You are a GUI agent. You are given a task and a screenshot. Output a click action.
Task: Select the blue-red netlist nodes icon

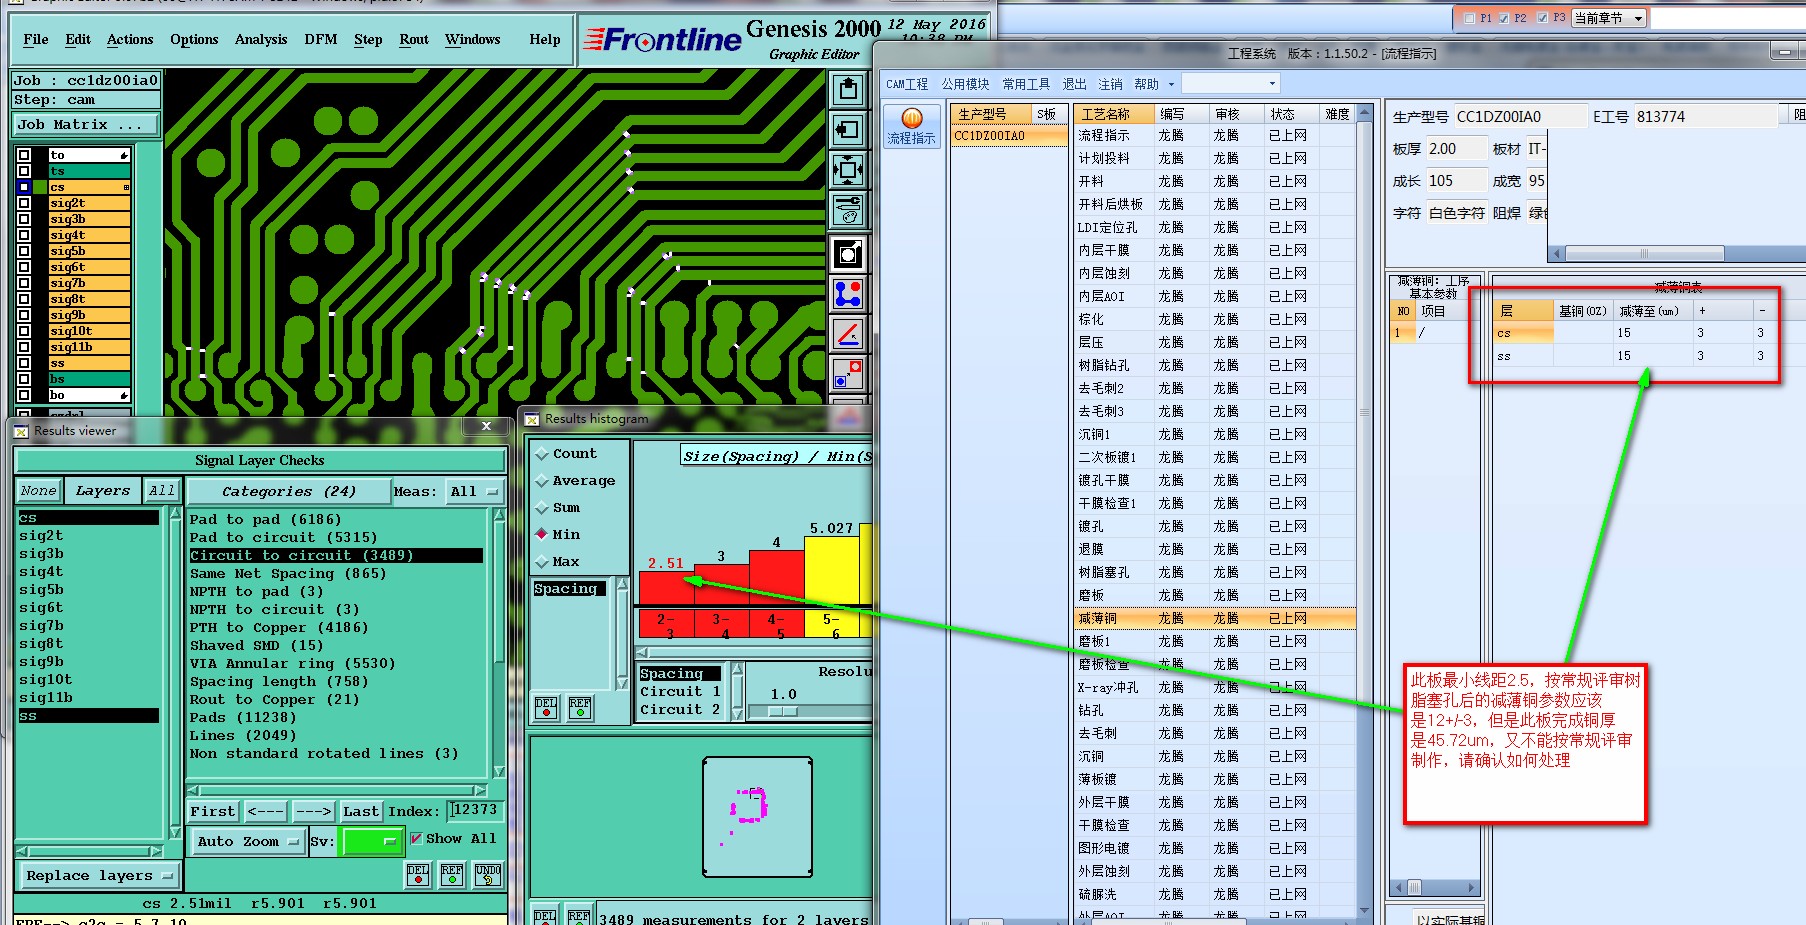tap(848, 294)
